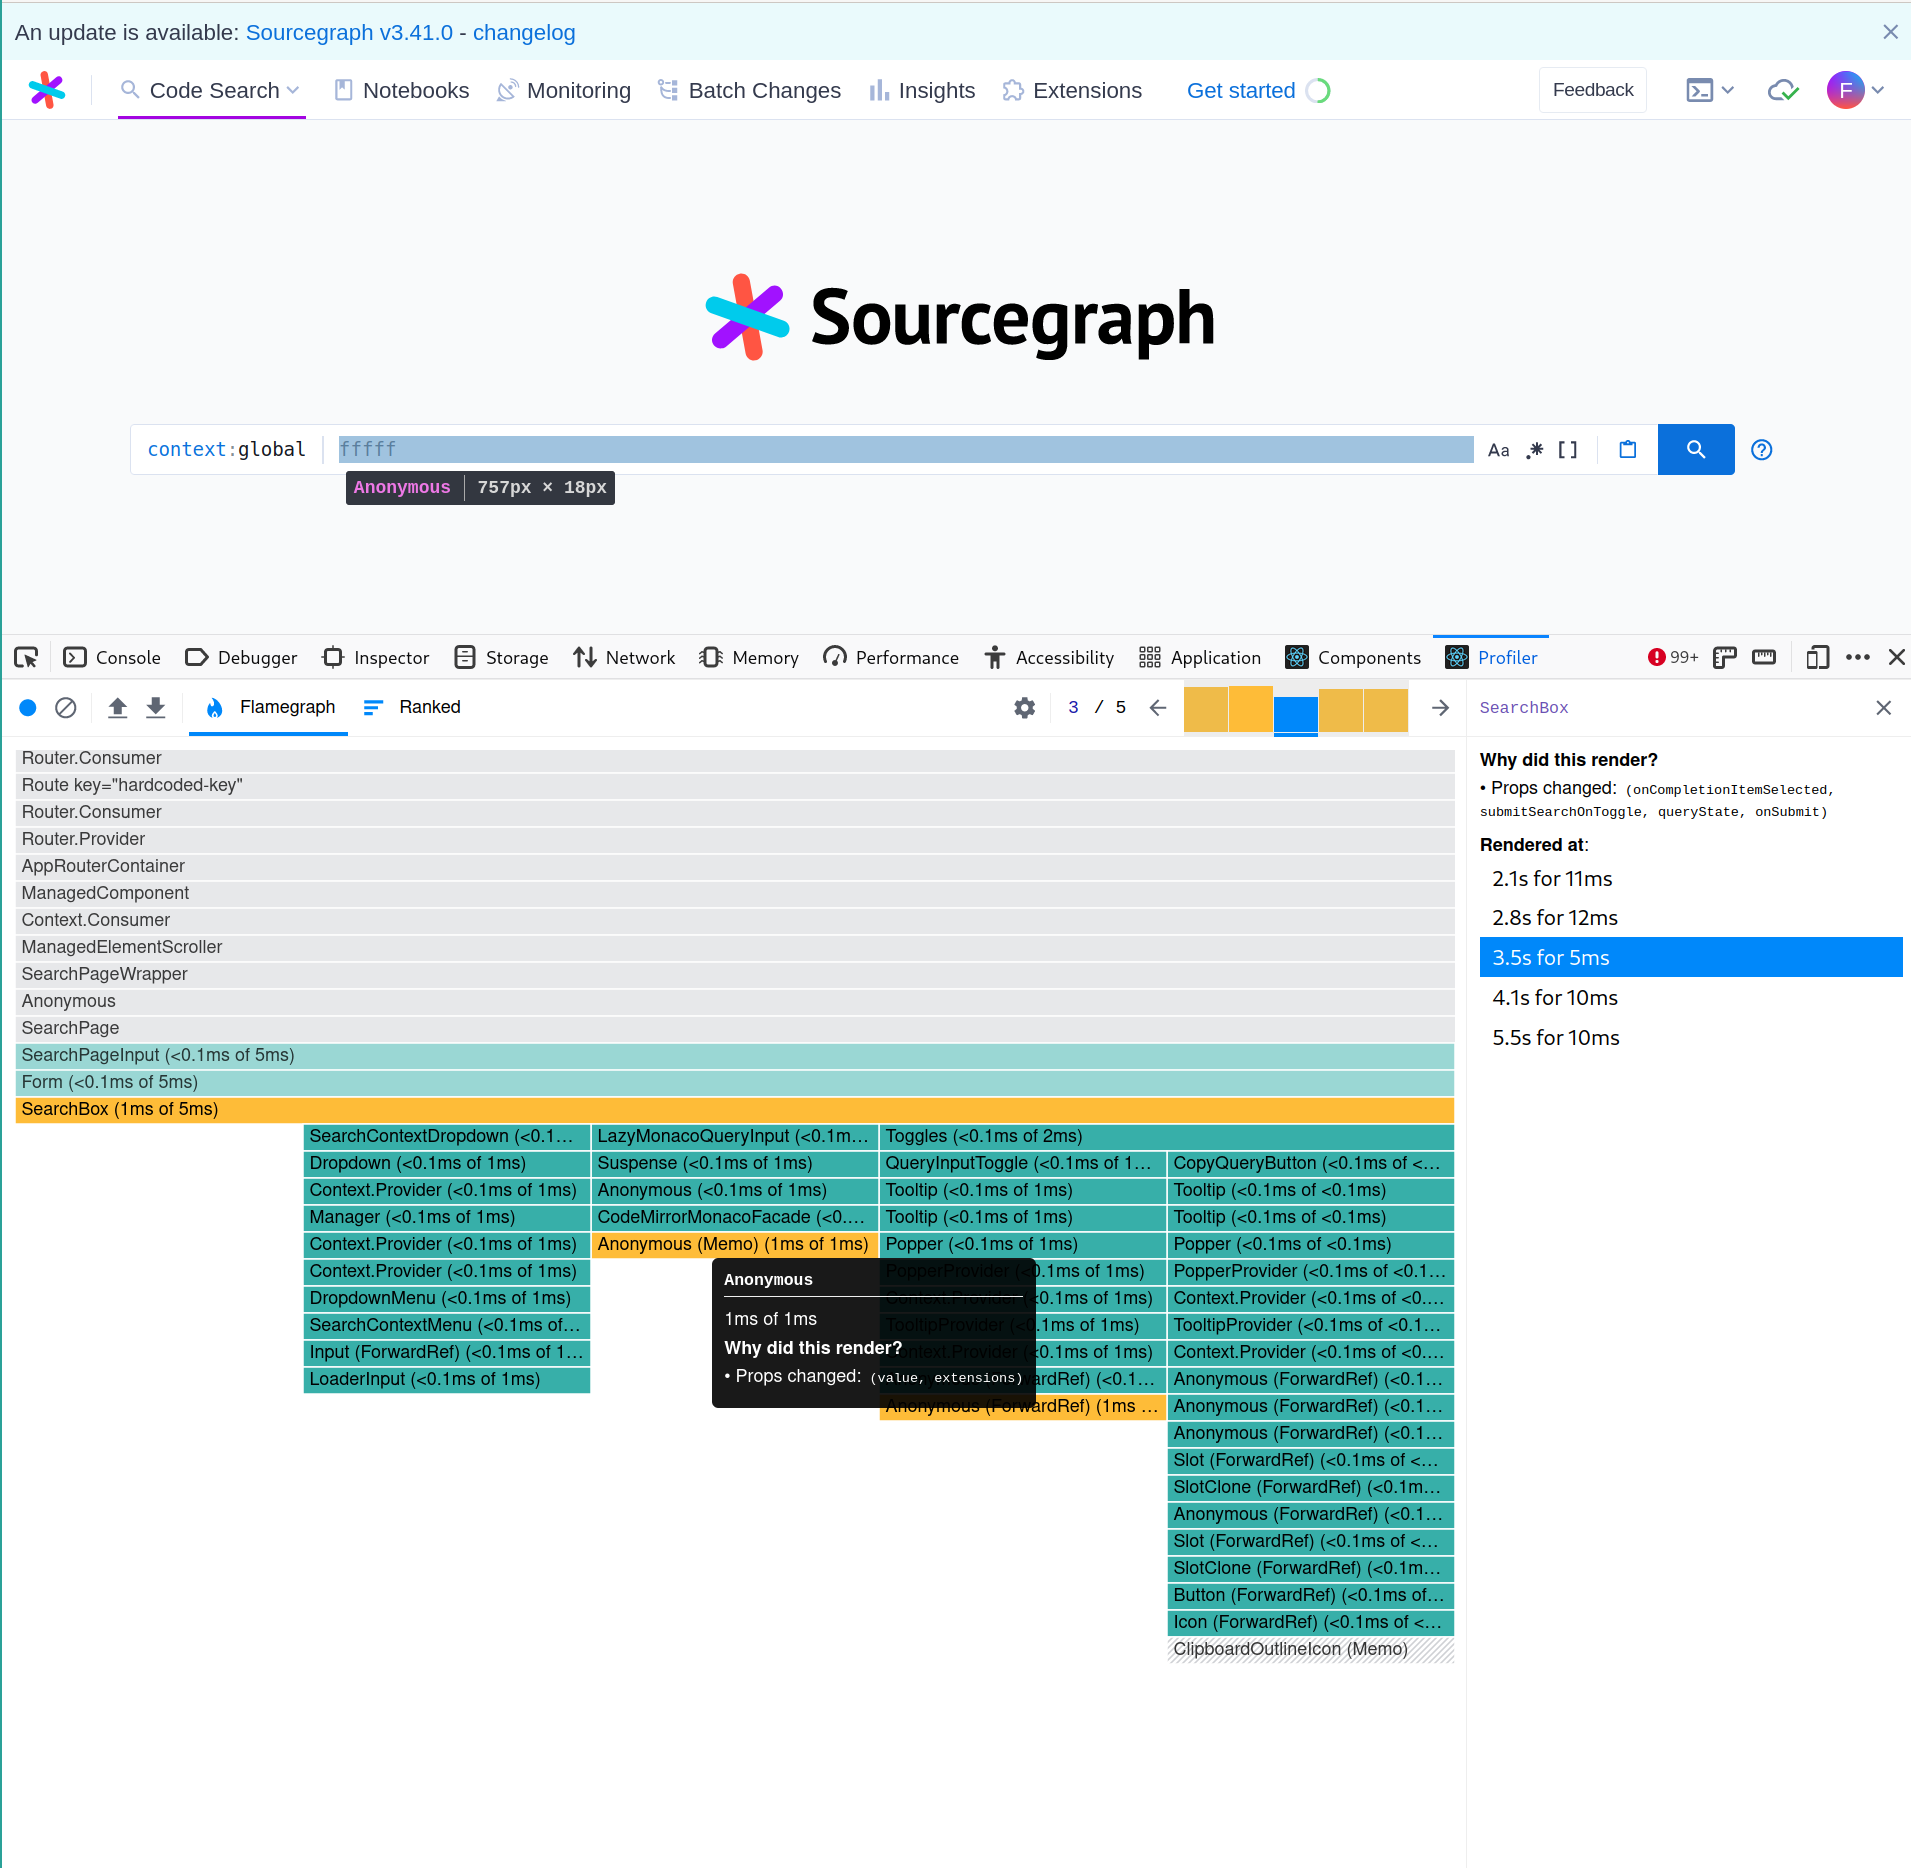This screenshot has width=1911, height=1868.
Task: Switch to the Debugger devtools tab
Action: point(241,657)
